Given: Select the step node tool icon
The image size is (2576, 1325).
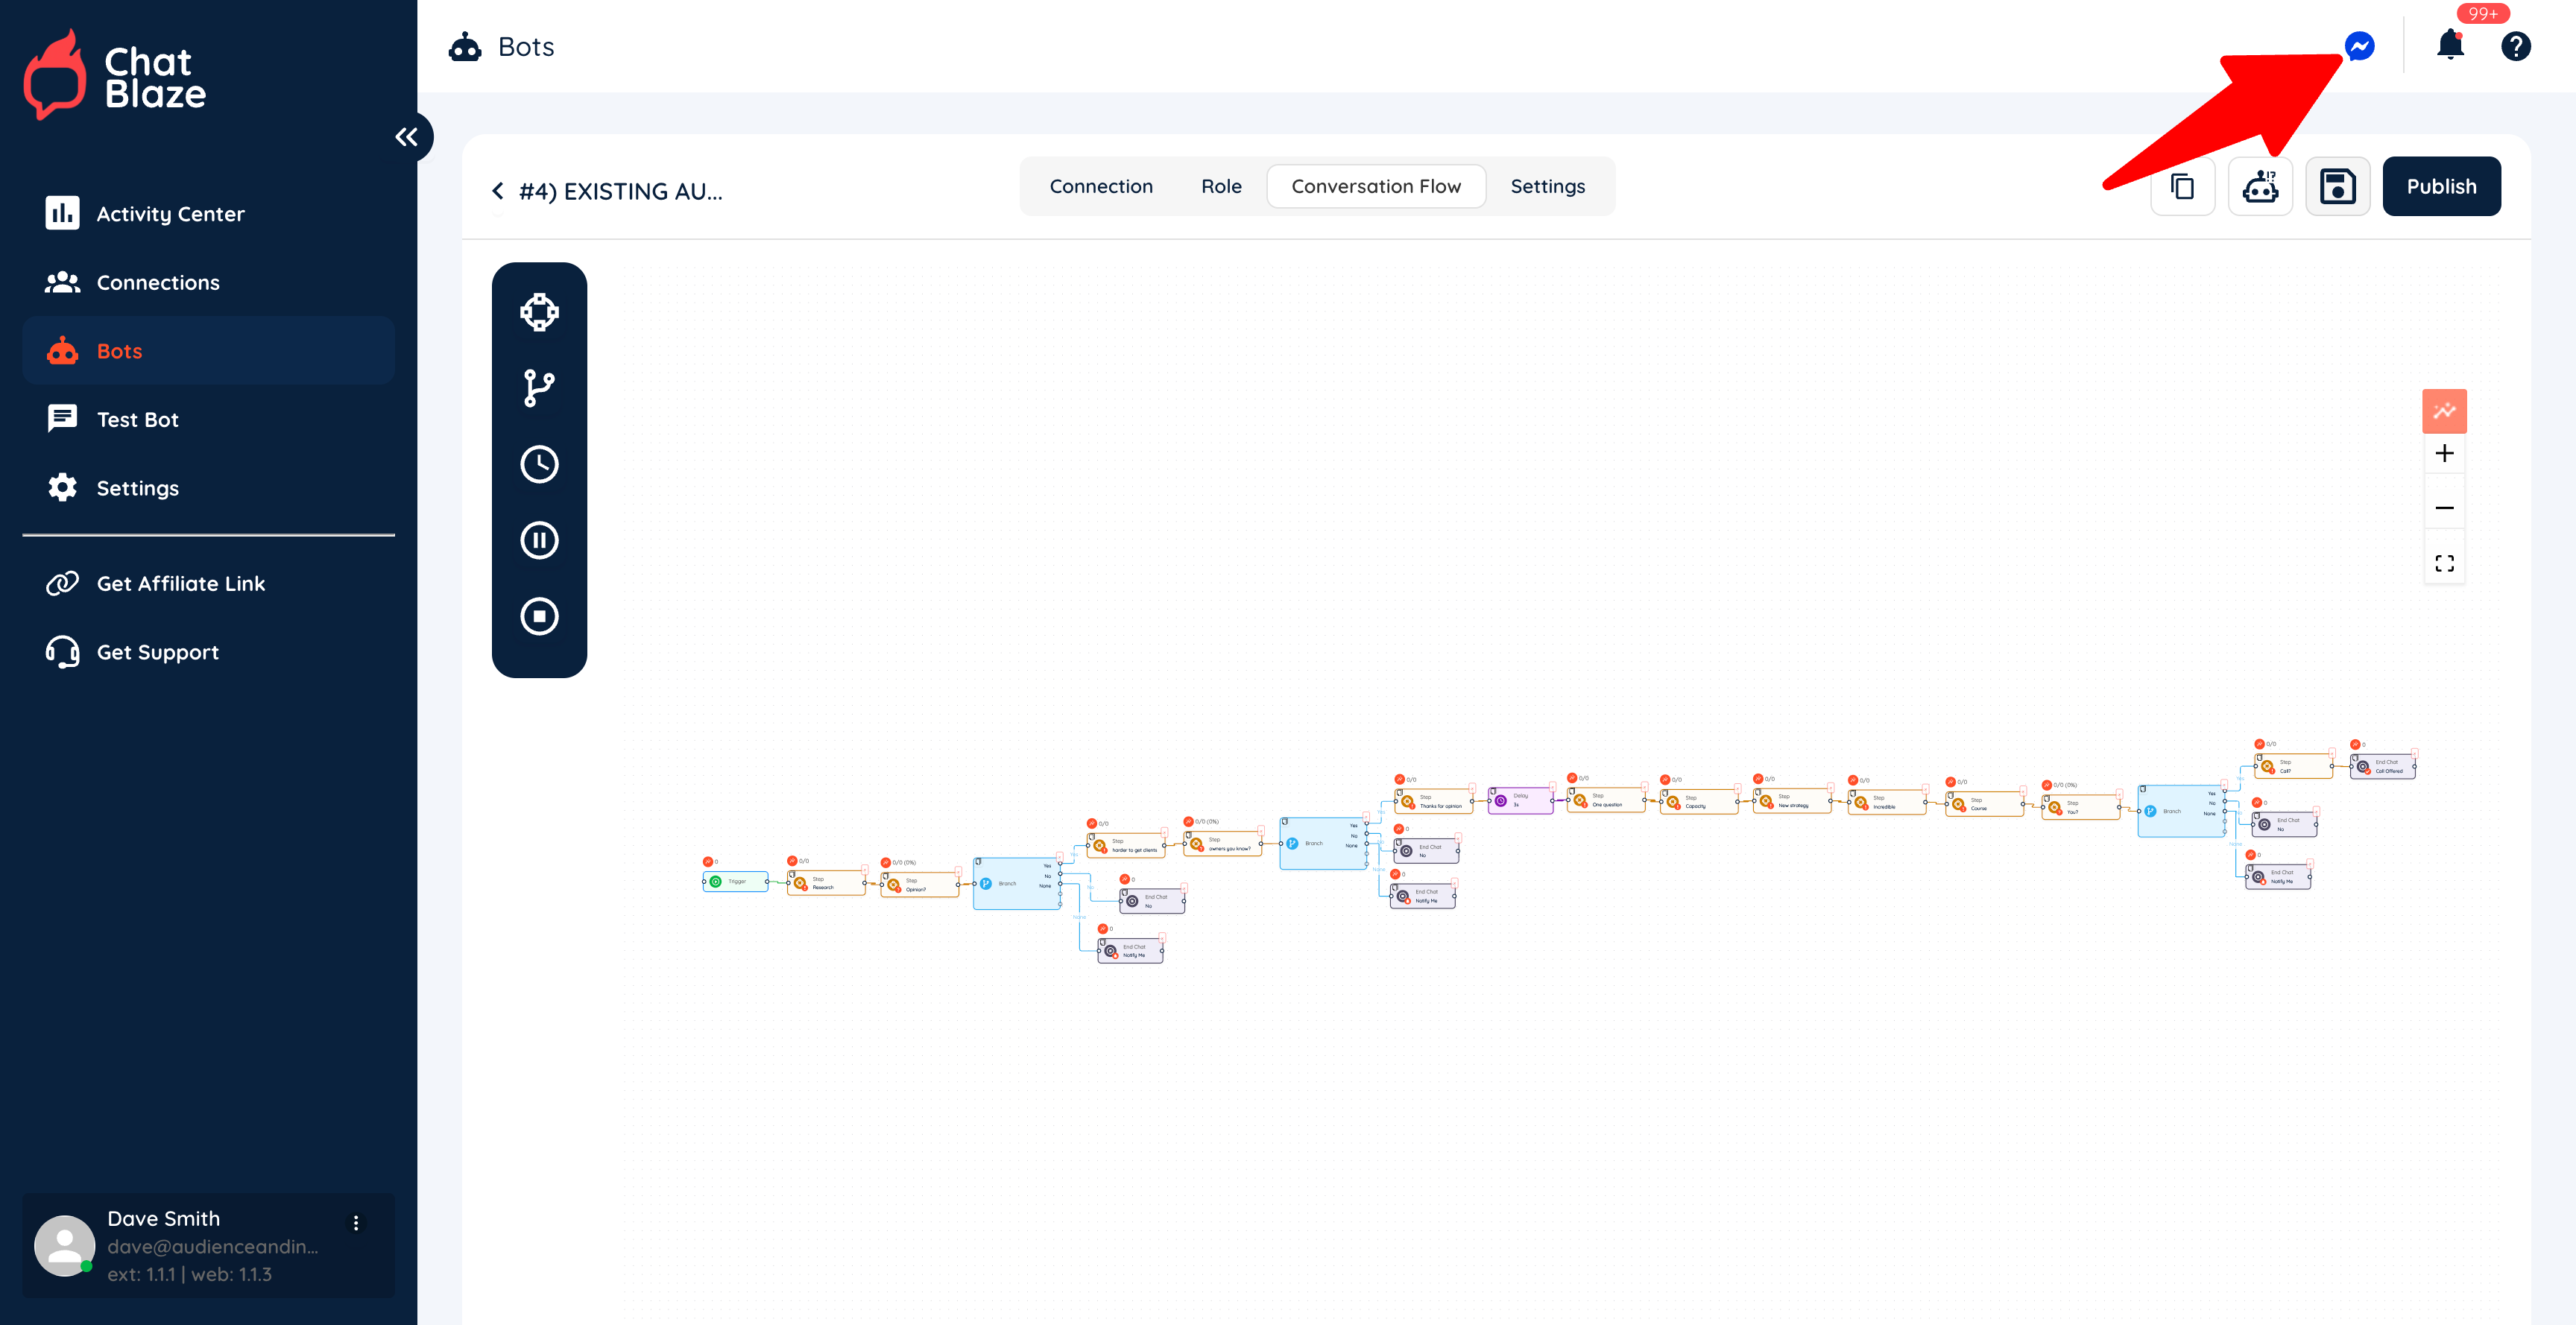Looking at the screenshot, I should (x=539, y=312).
